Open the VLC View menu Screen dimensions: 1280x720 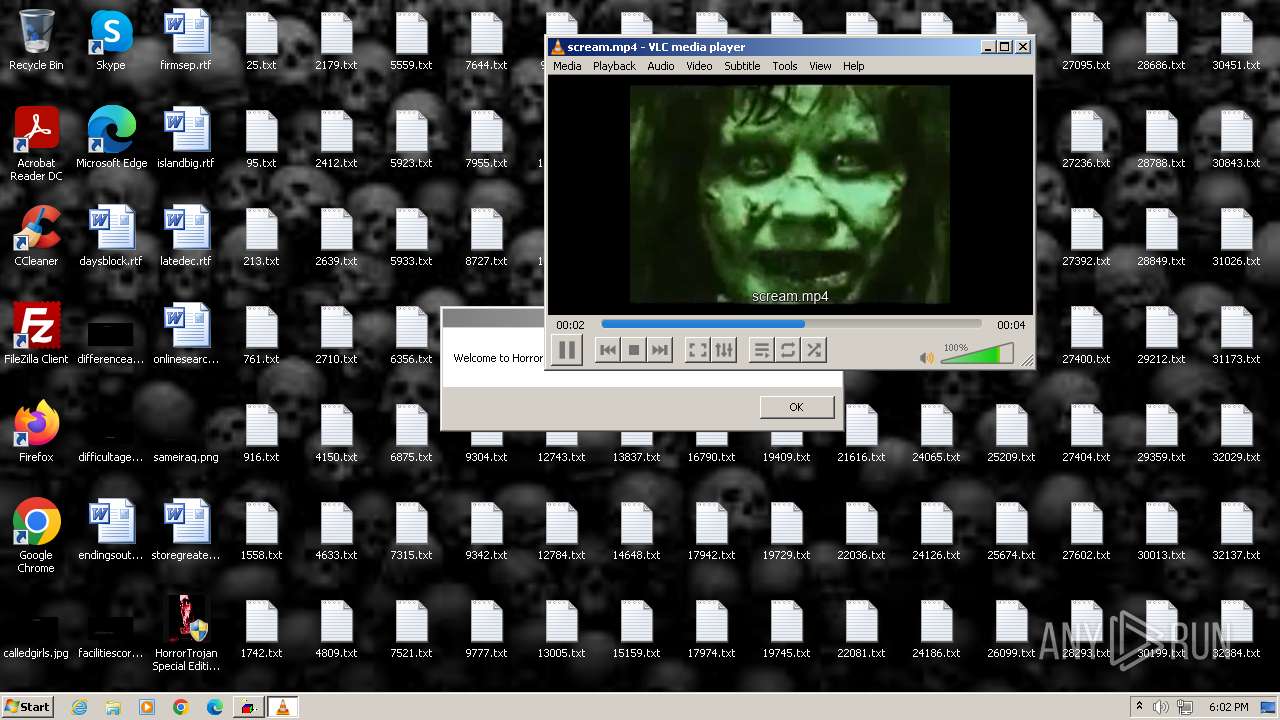820,66
